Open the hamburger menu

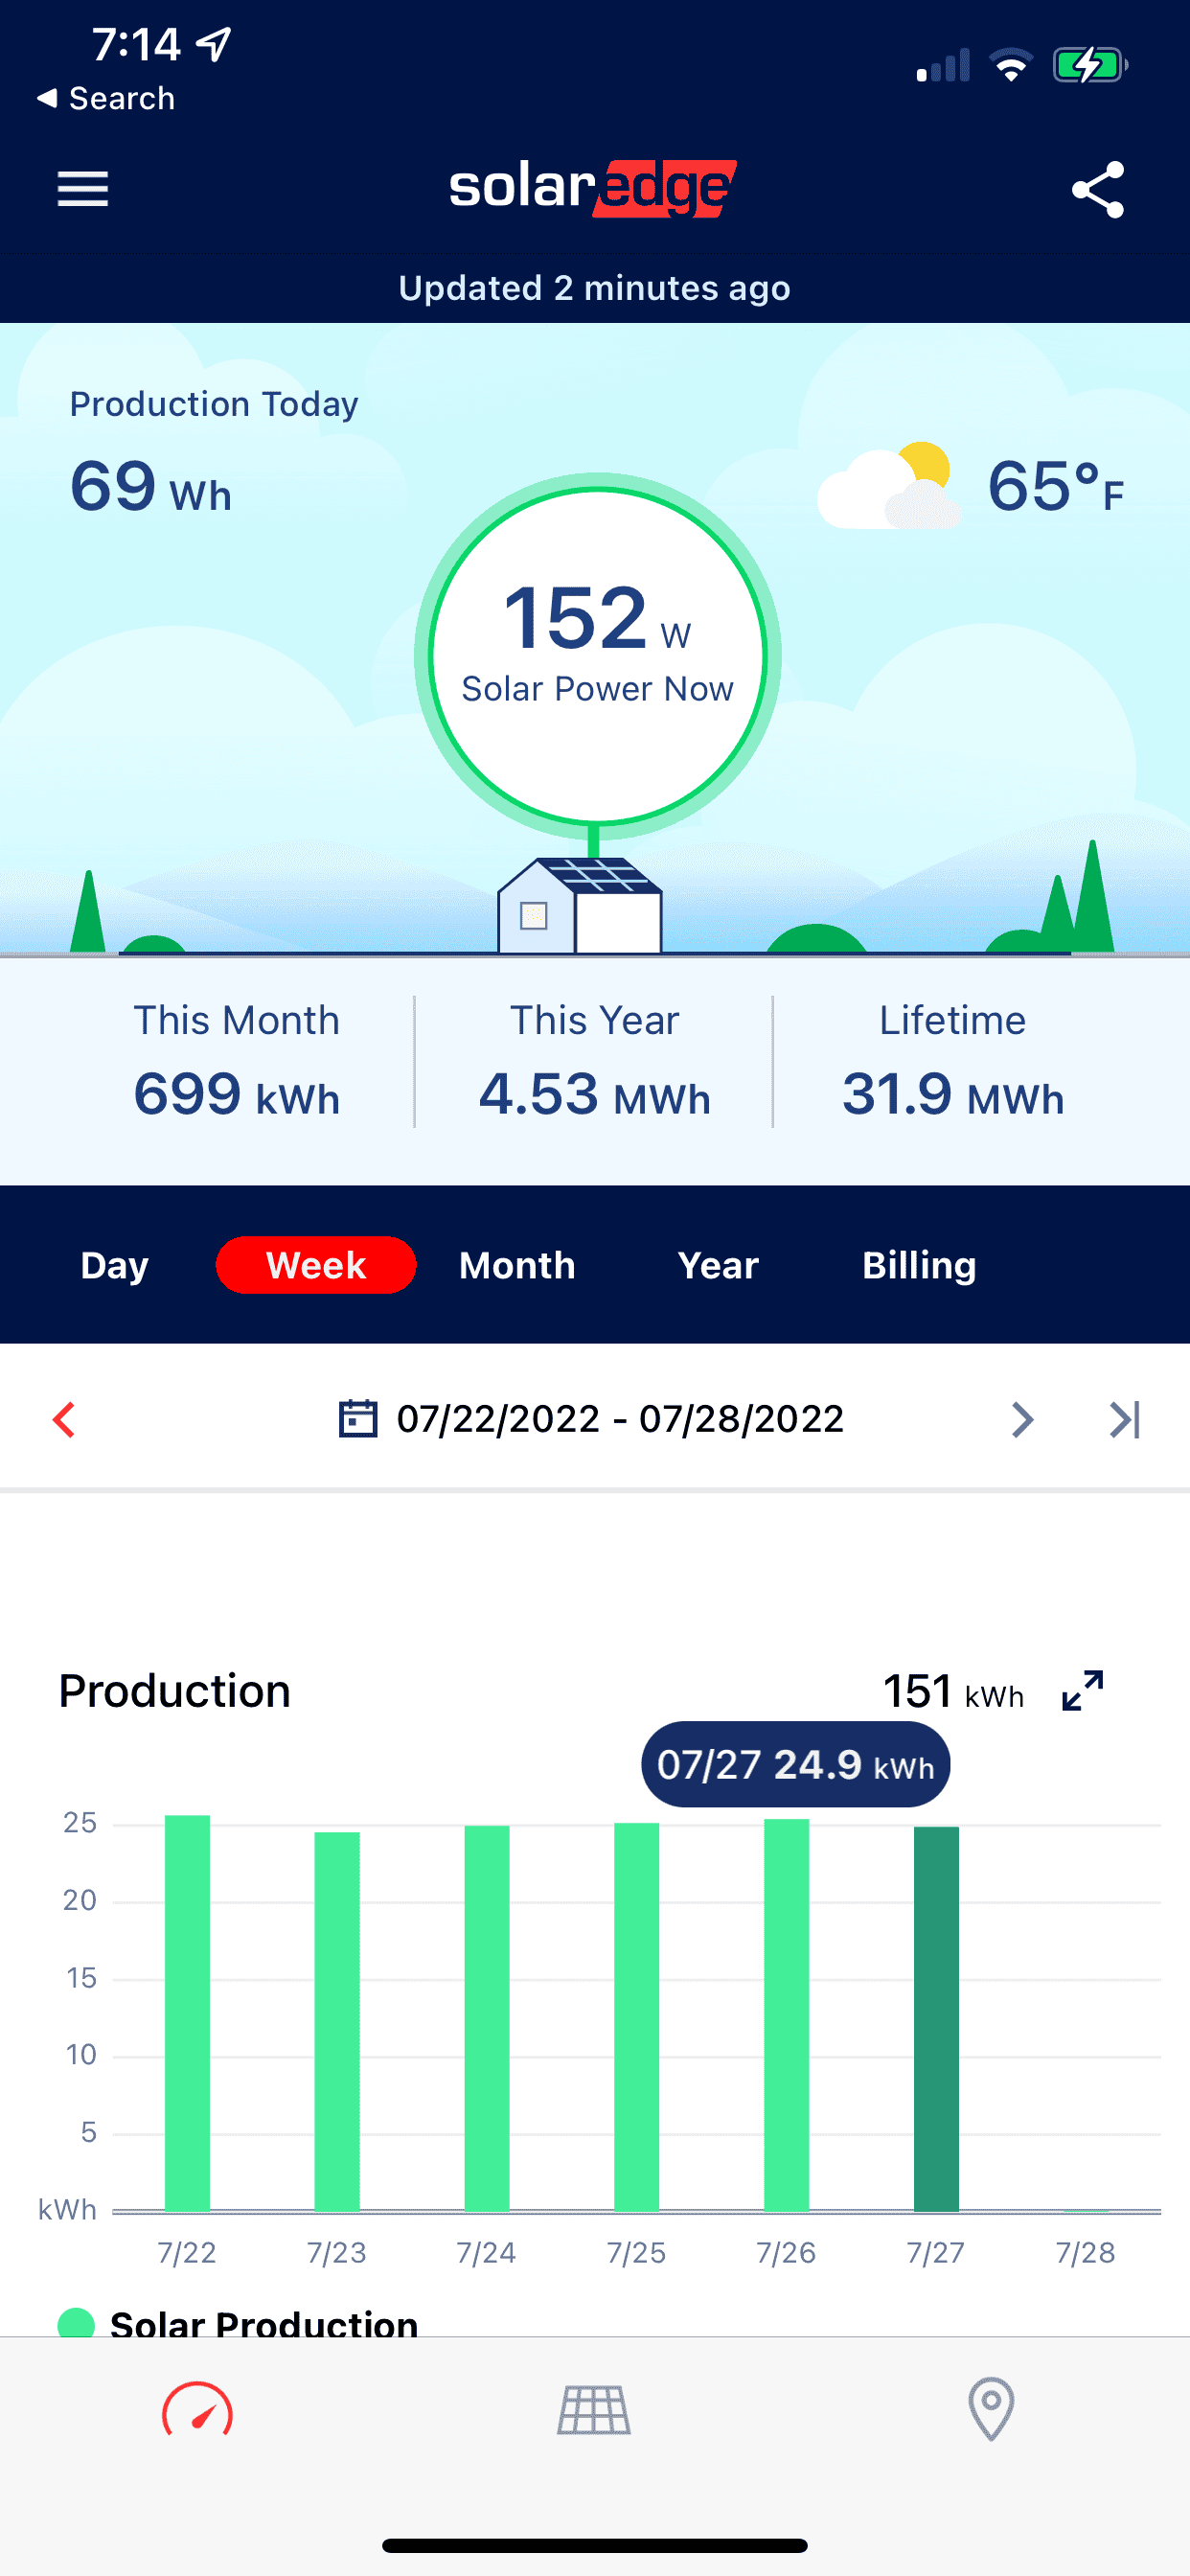[x=82, y=189]
